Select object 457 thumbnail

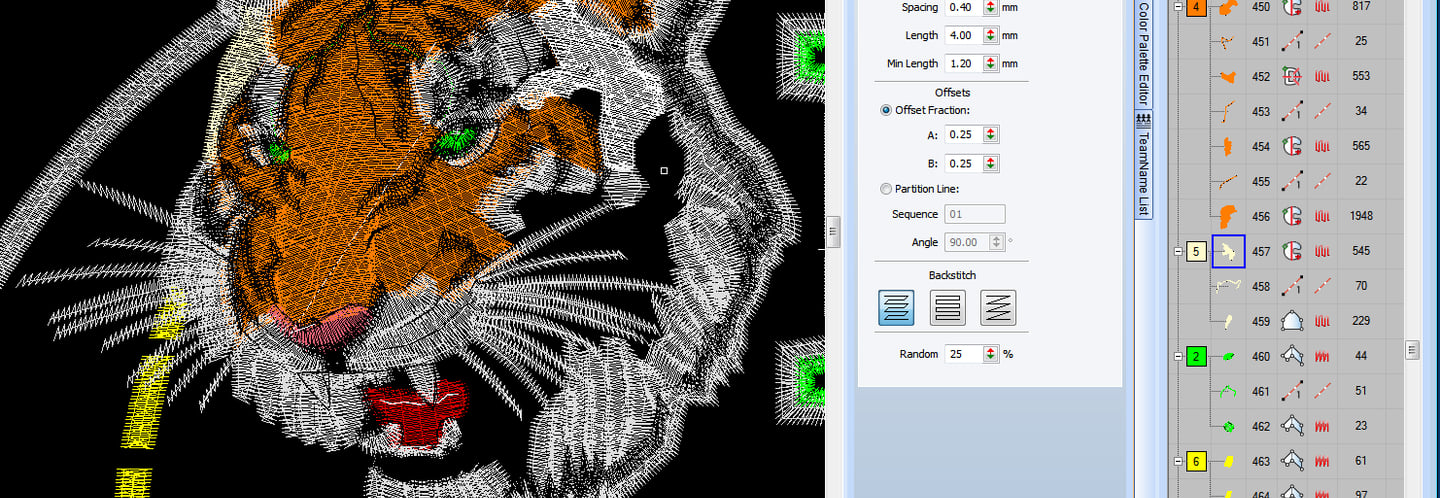pos(1228,251)
